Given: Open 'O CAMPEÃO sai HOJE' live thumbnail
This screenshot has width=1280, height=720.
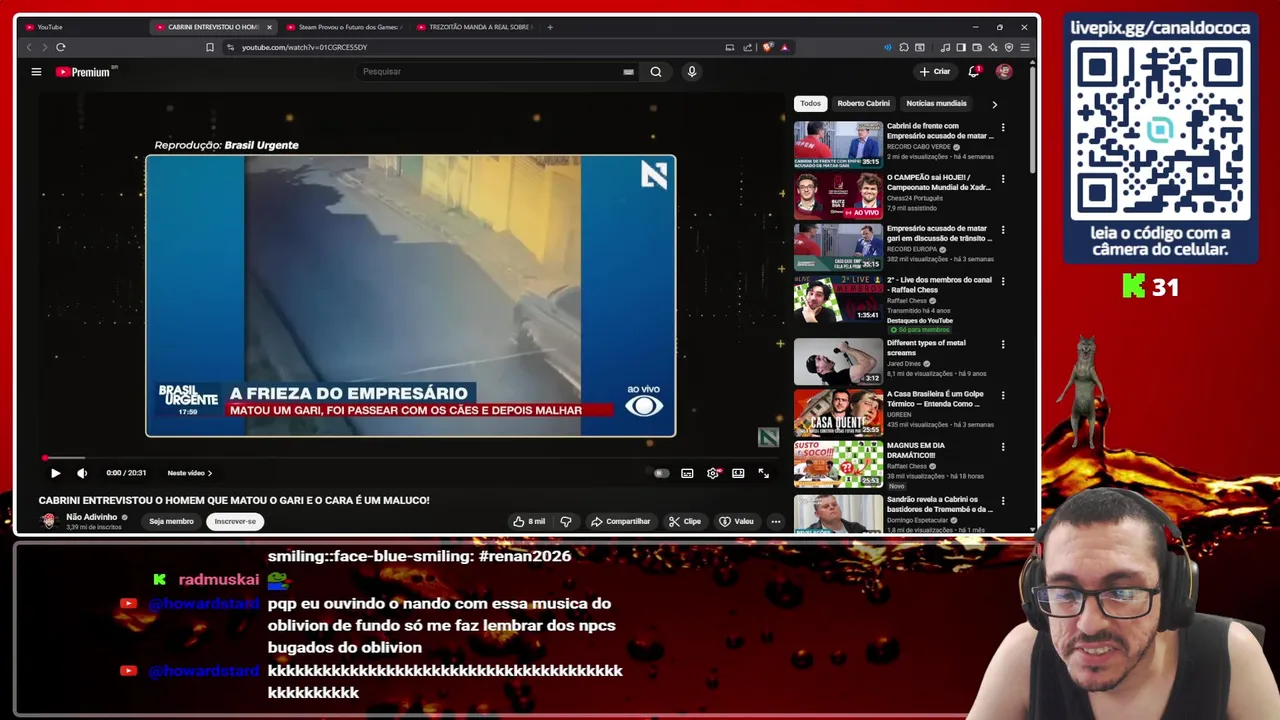Looking at the screenshot, I should click(x=838, y=196).
